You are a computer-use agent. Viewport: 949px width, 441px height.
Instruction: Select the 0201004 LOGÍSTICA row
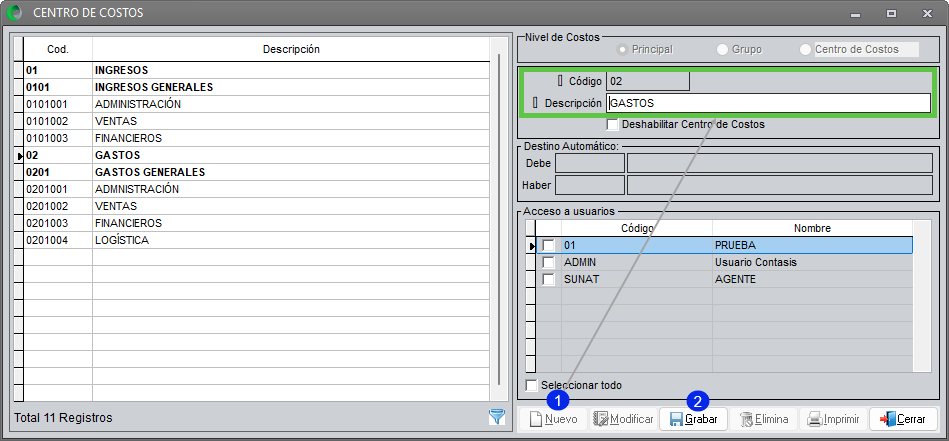point(257,240)
